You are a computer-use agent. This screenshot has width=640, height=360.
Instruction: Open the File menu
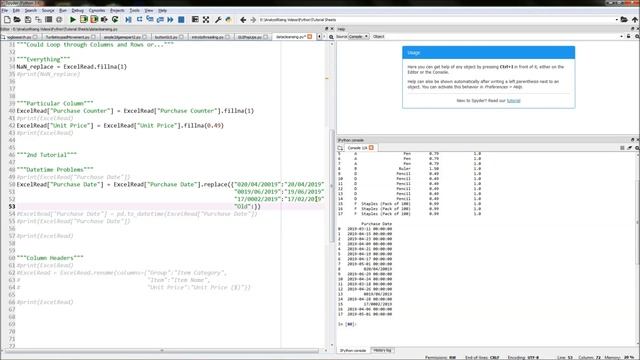pos(5,10)
